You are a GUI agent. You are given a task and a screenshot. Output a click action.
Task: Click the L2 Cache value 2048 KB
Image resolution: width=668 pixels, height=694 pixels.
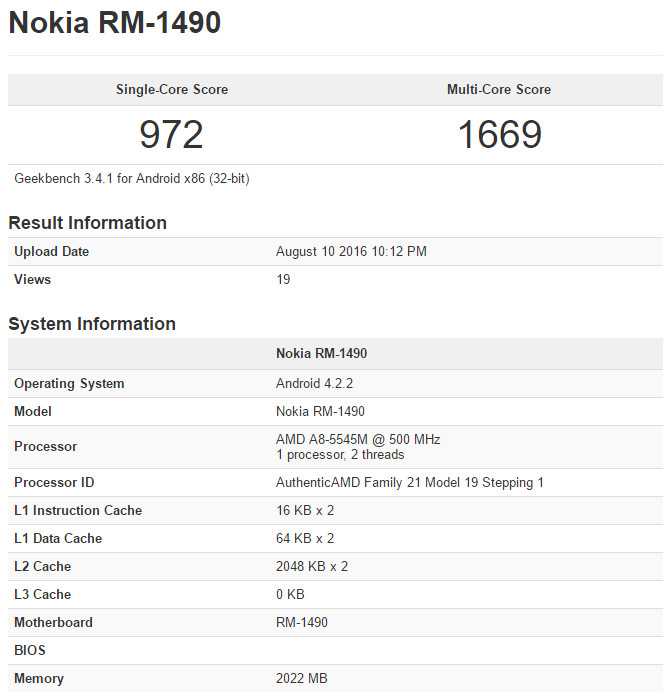(x=312, y=567)
